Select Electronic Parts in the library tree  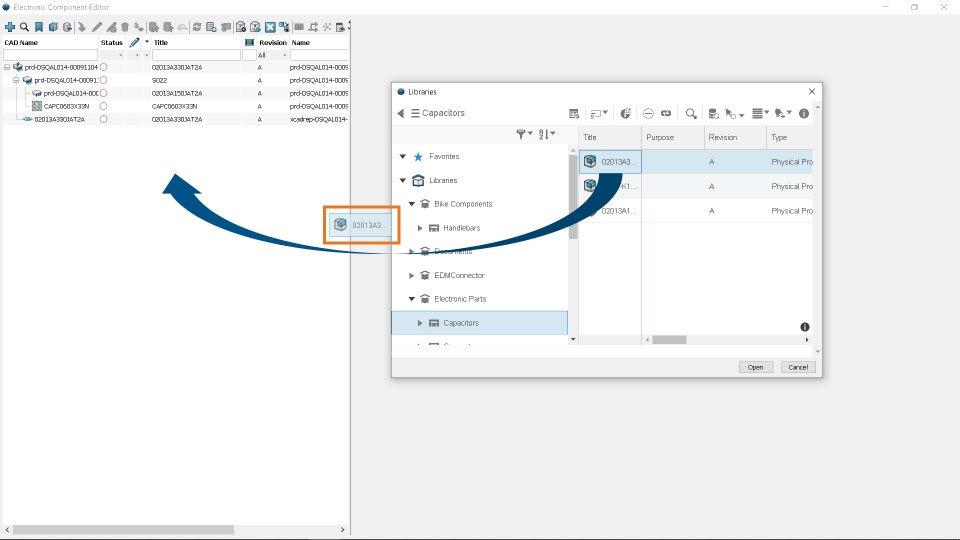(x=460, y=299)
